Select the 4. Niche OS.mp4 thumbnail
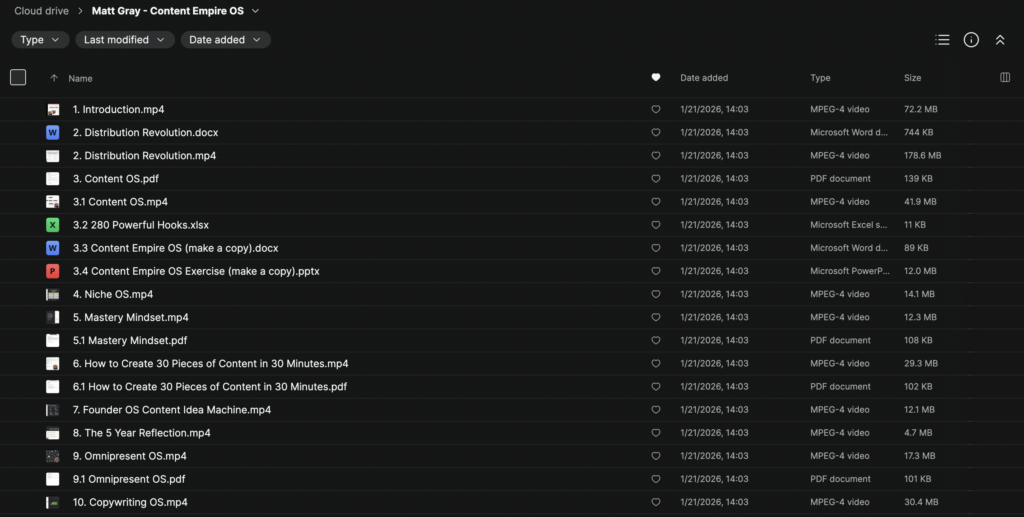1024x517 pixels. click(53, 295)
